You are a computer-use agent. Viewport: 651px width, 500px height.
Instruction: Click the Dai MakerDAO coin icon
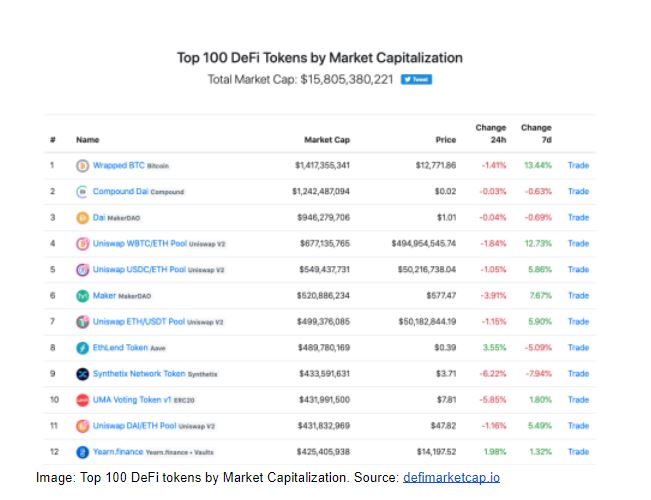[82, 217]
